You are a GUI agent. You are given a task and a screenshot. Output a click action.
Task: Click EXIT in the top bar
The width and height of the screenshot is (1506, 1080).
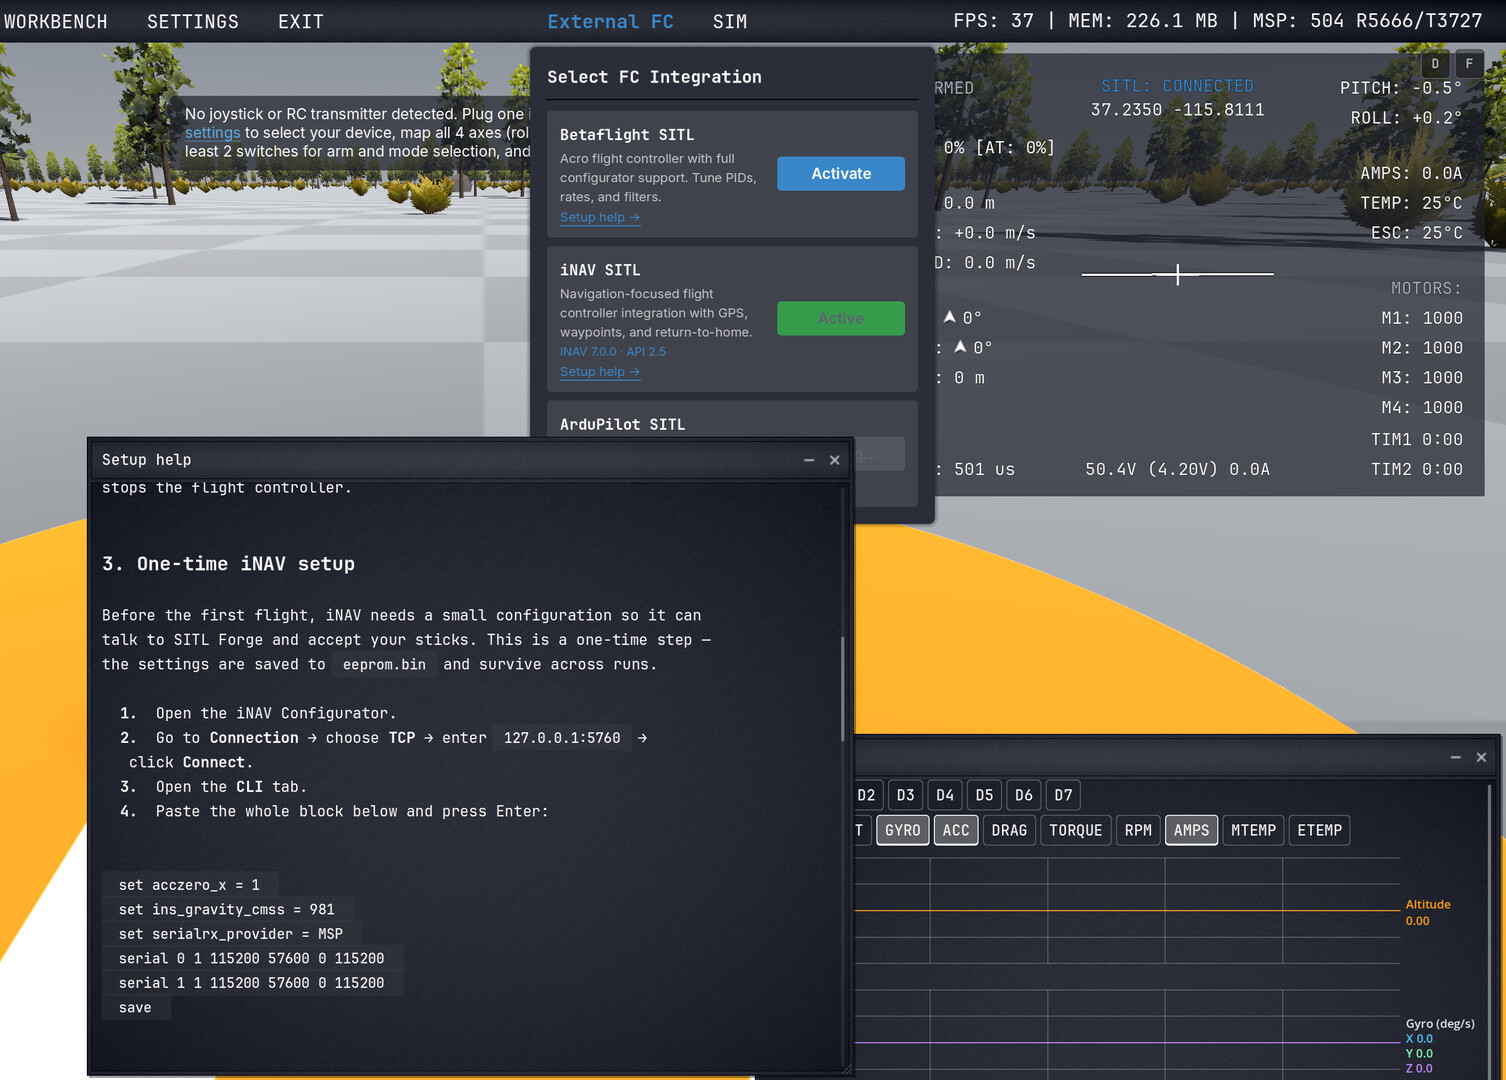click(x=301, y=21)
